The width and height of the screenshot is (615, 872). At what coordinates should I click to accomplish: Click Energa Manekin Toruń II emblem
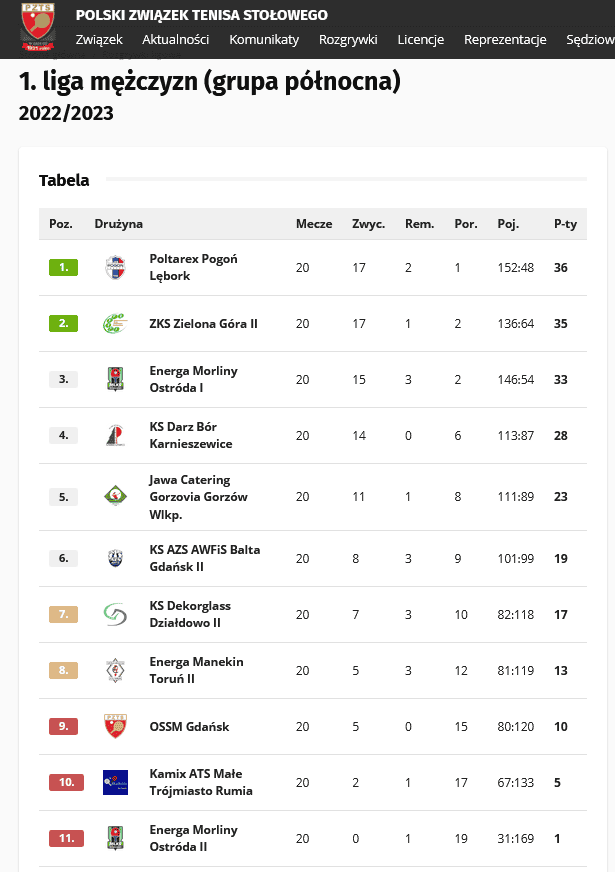pos(116,671)
